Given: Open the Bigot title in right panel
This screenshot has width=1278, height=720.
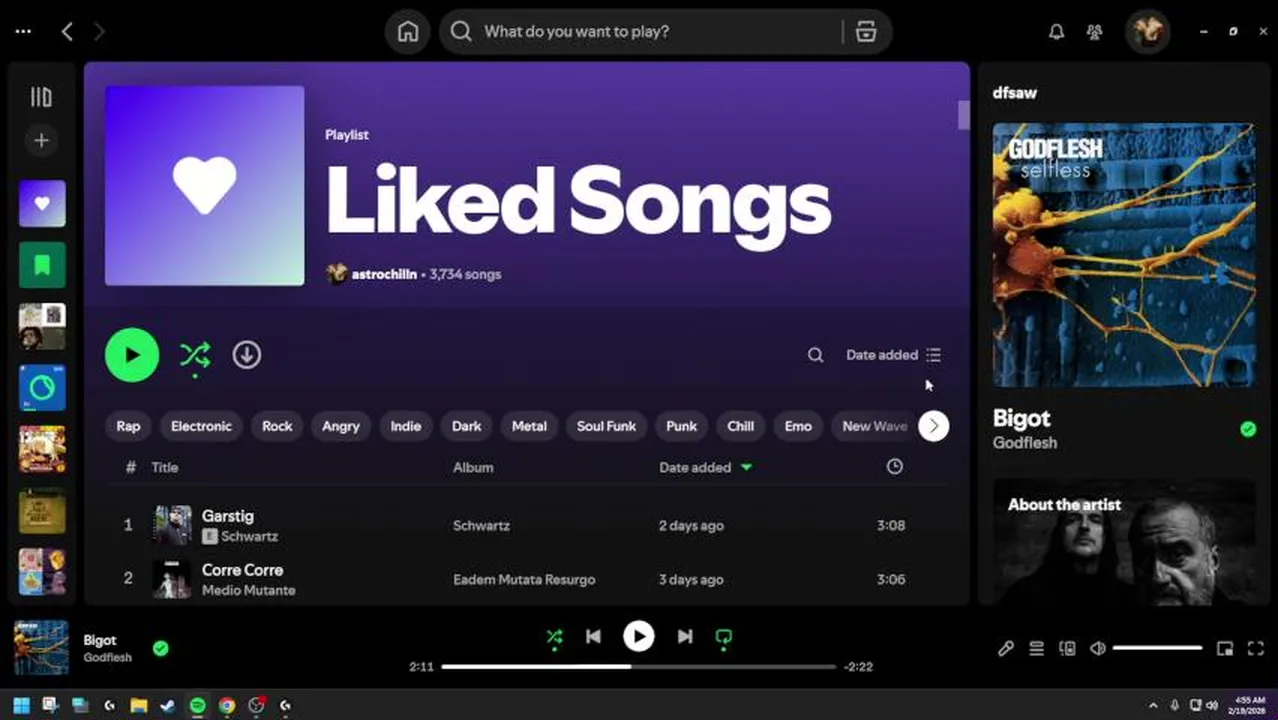Looking at the screenshot, I should pyautogui.click(x=1021, y=418).
